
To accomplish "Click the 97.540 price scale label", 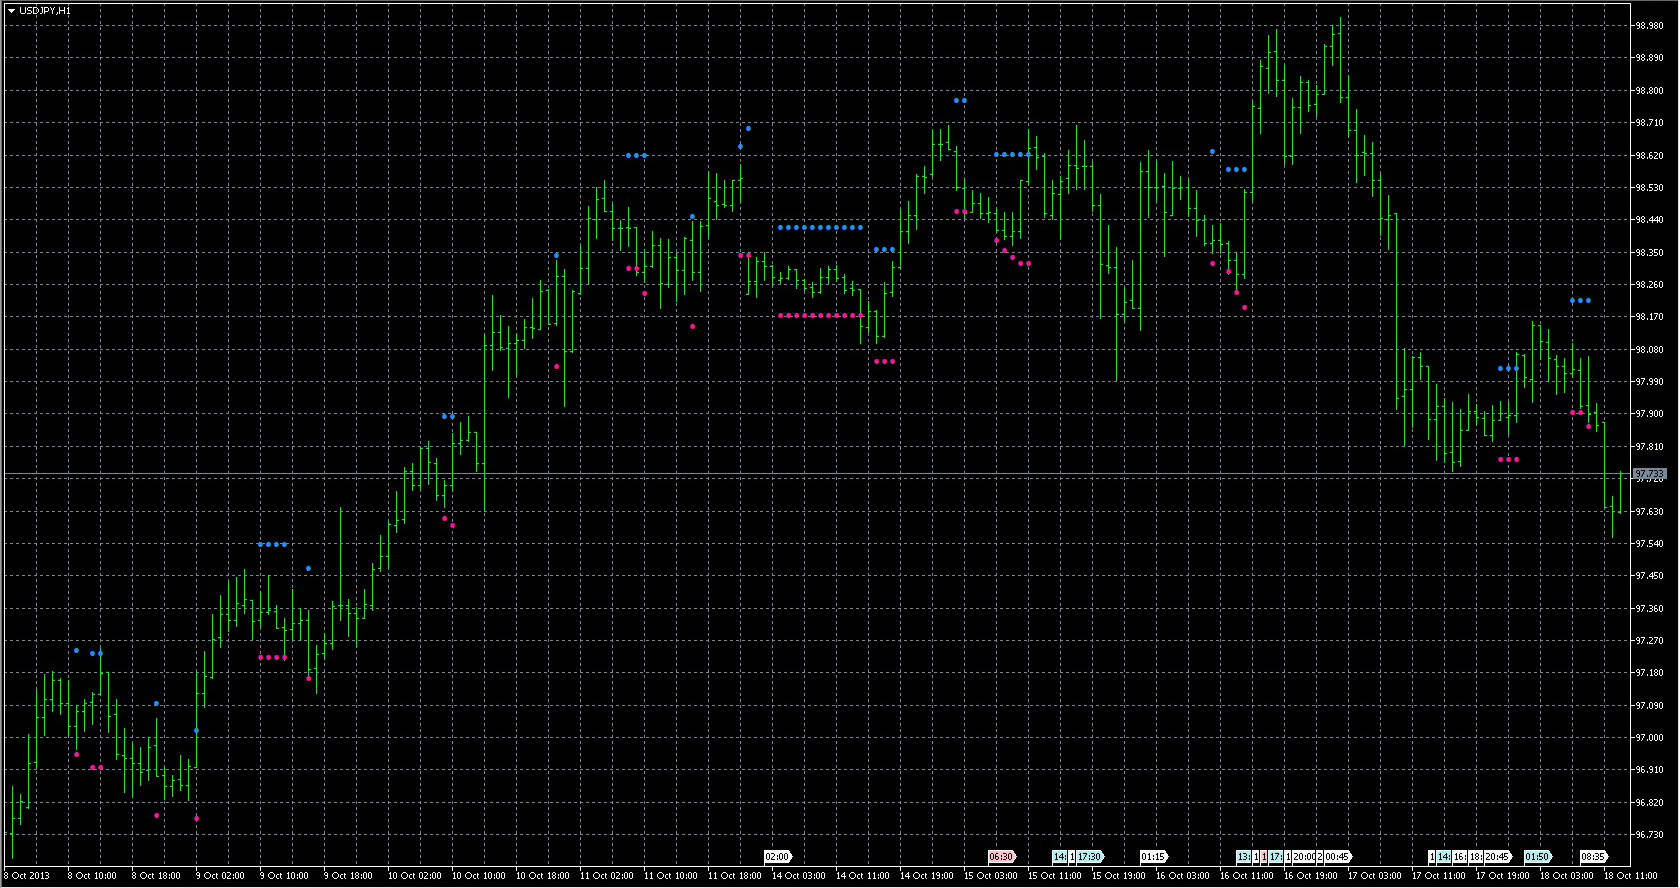I will tap(1648, 544).
